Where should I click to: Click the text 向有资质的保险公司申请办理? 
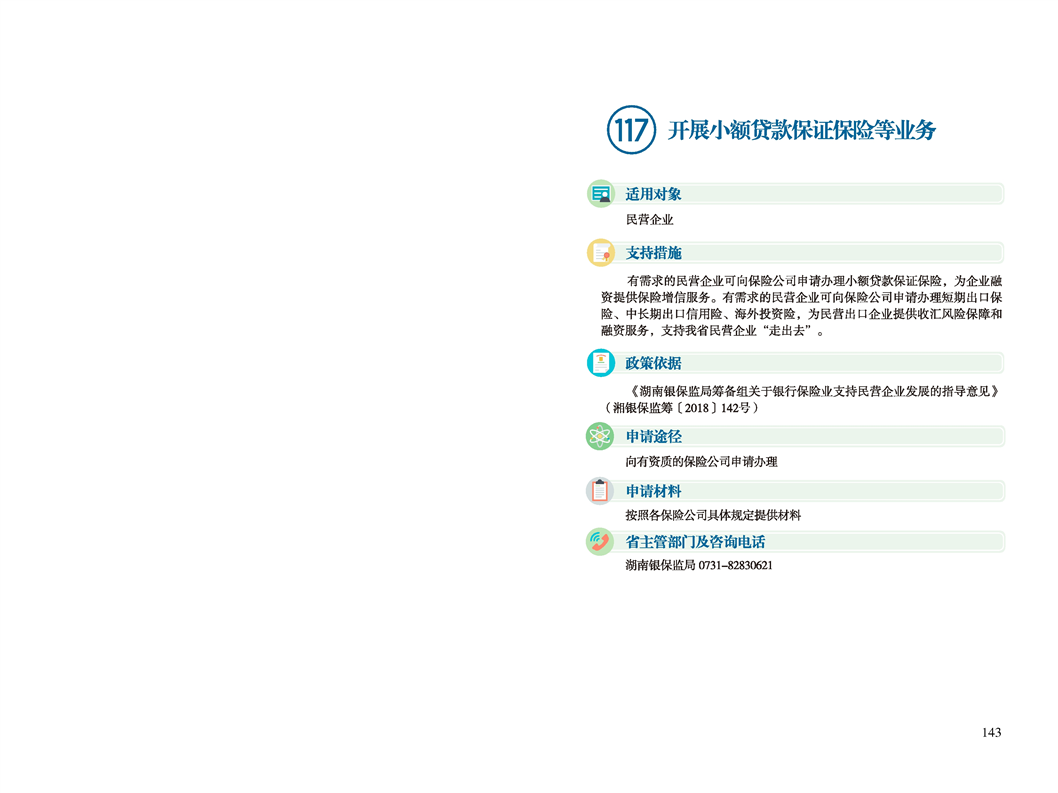(701, 462)
